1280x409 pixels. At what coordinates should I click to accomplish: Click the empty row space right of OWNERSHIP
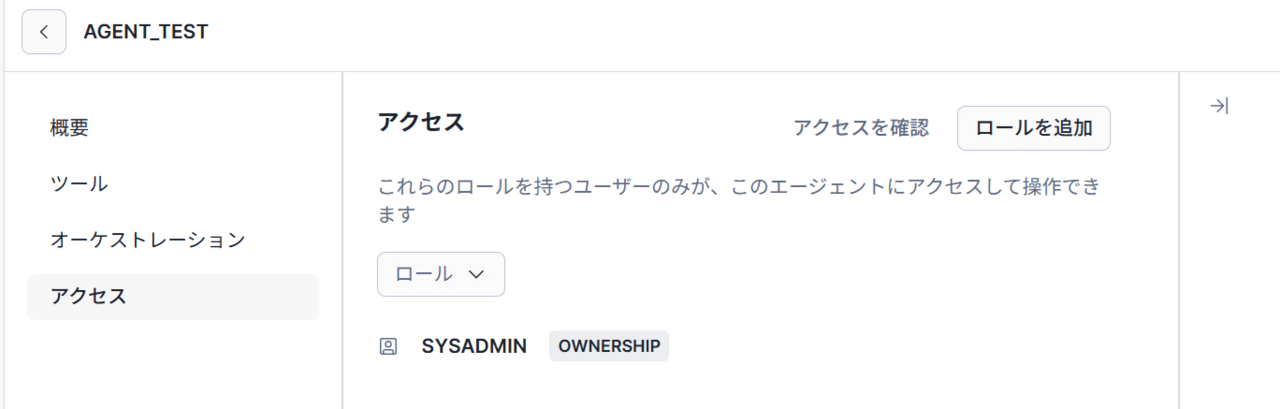point(900,347)
